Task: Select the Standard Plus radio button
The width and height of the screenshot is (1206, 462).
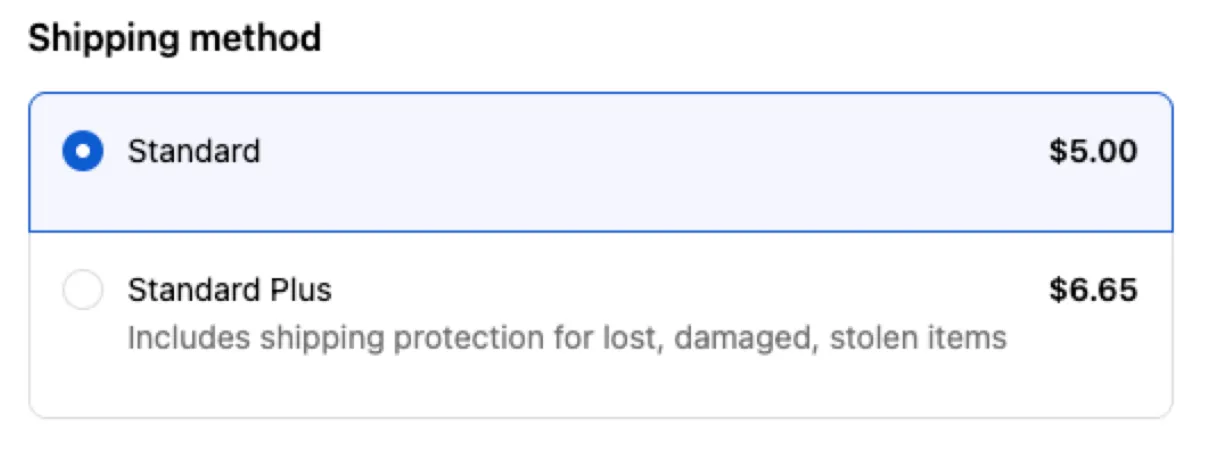Action: click(x=83, y=291)
